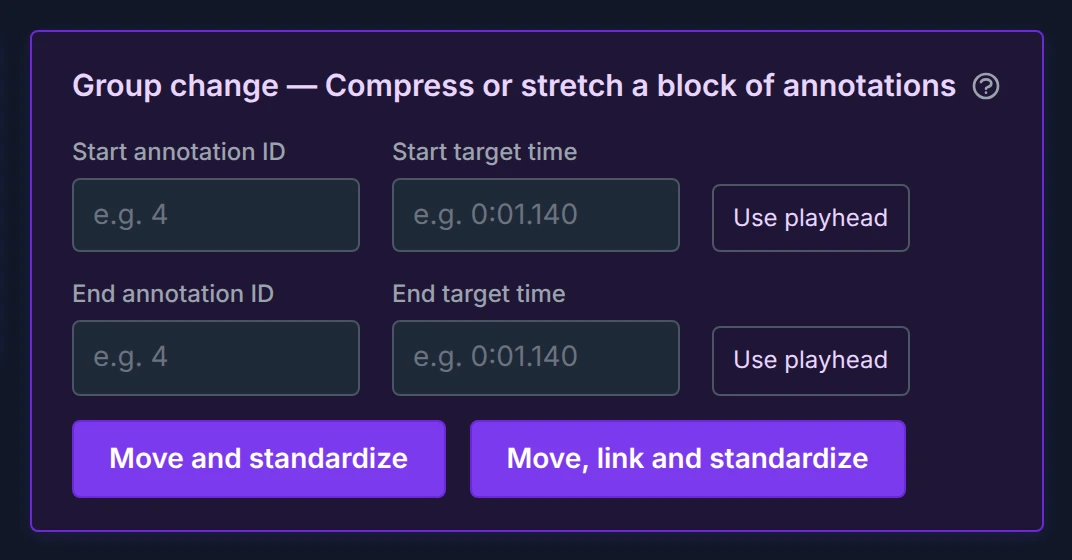Click Move, link and standardize
This screenshot has height=560, width=1072.
688,459
